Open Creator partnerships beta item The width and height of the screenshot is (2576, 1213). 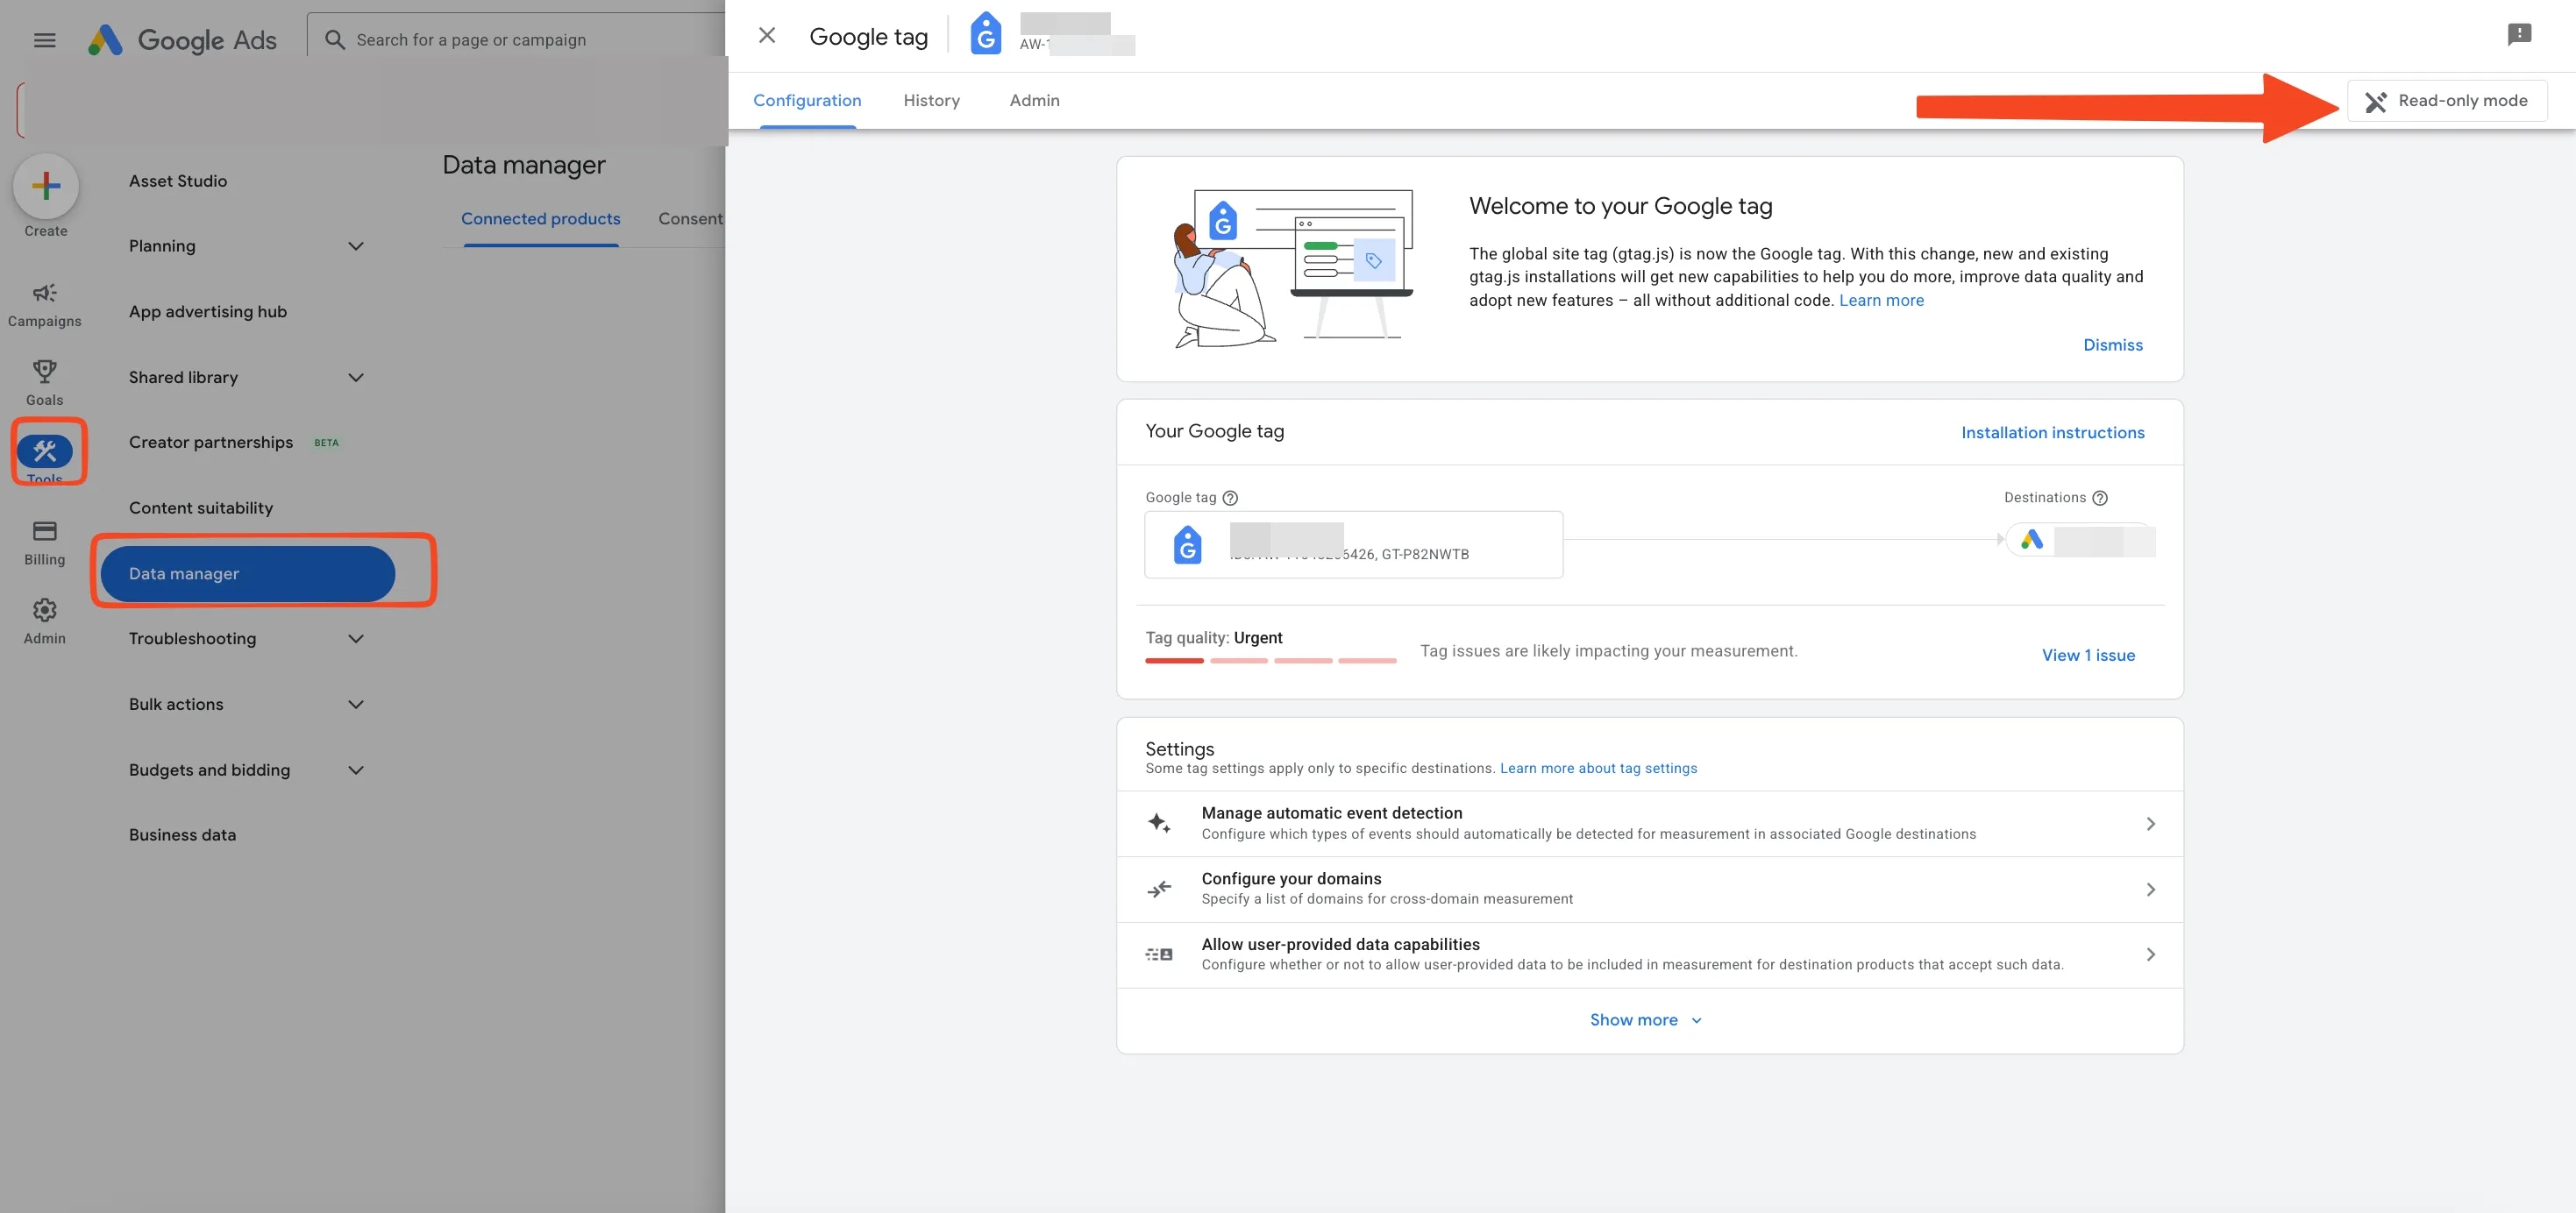[x=235, y=443]
